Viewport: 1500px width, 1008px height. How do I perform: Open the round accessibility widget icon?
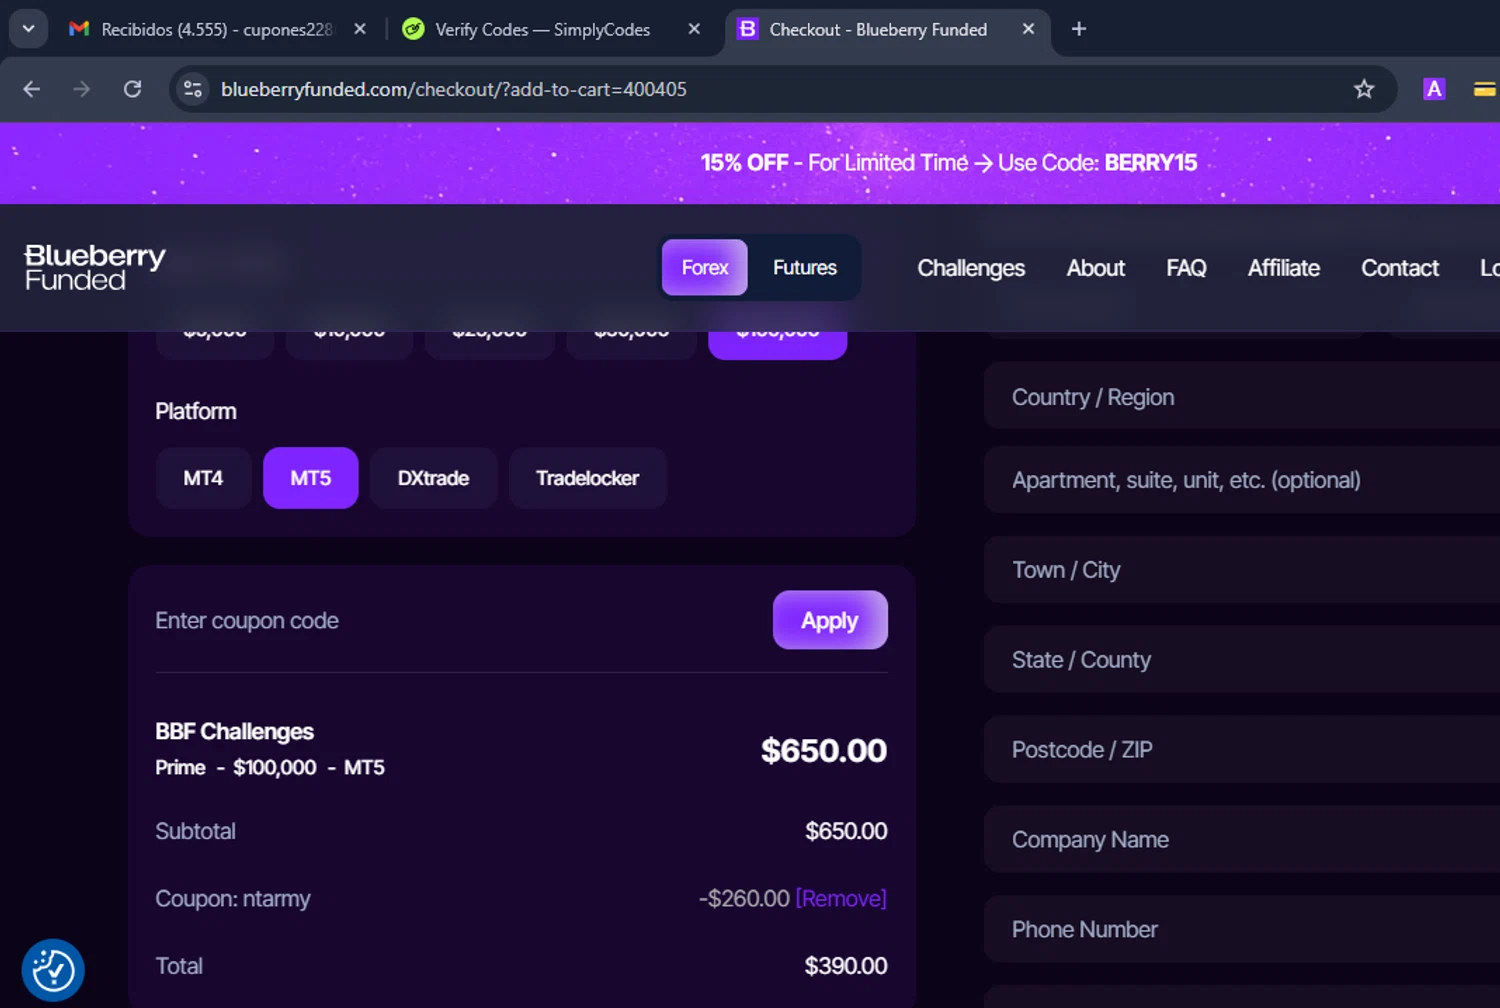point(53,970)
